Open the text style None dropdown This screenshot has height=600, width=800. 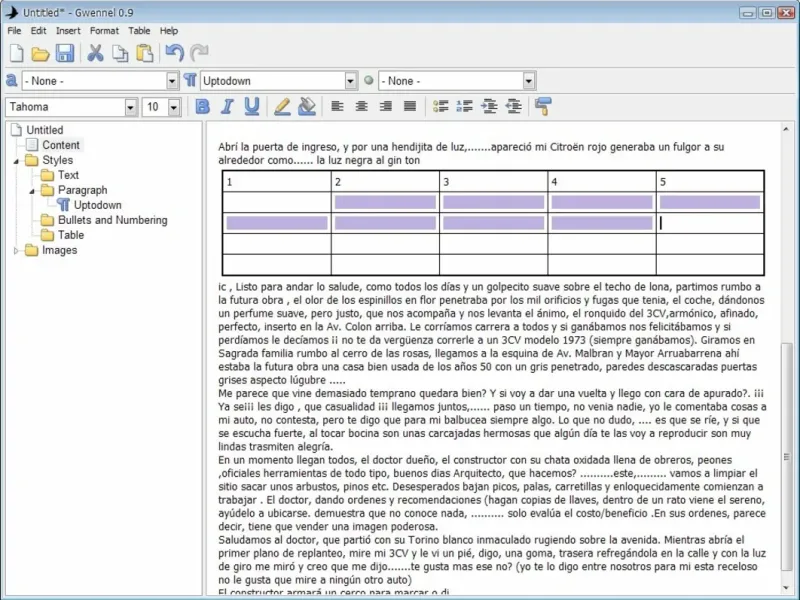click(172, 81)
